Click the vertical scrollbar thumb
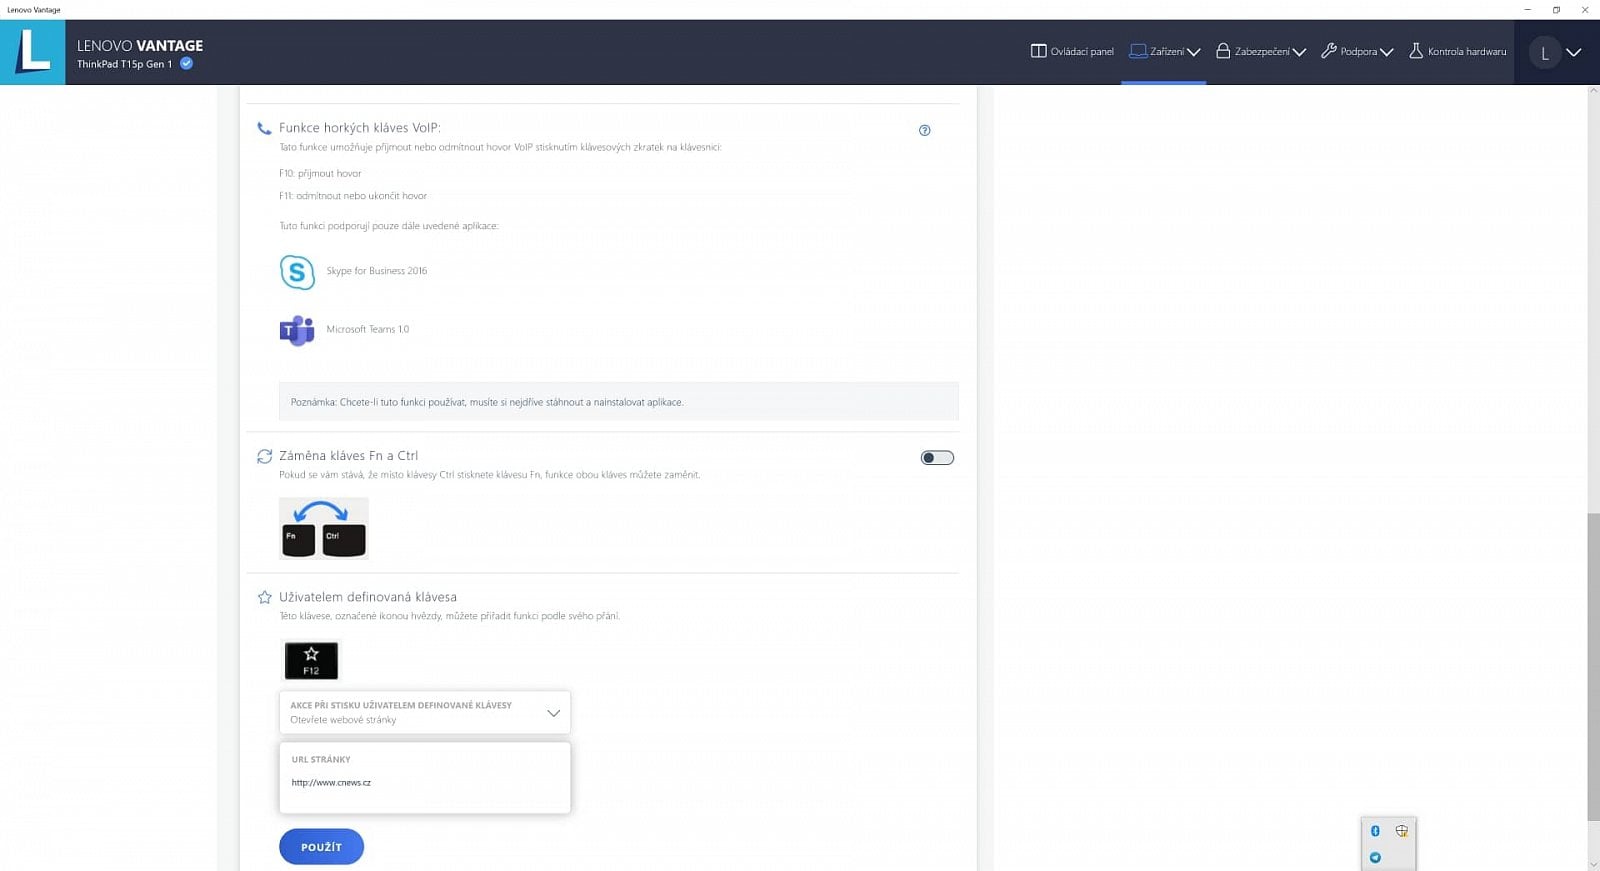Screen dimensions: 1600x871 pyautogui.click(x=1593, y=665)
